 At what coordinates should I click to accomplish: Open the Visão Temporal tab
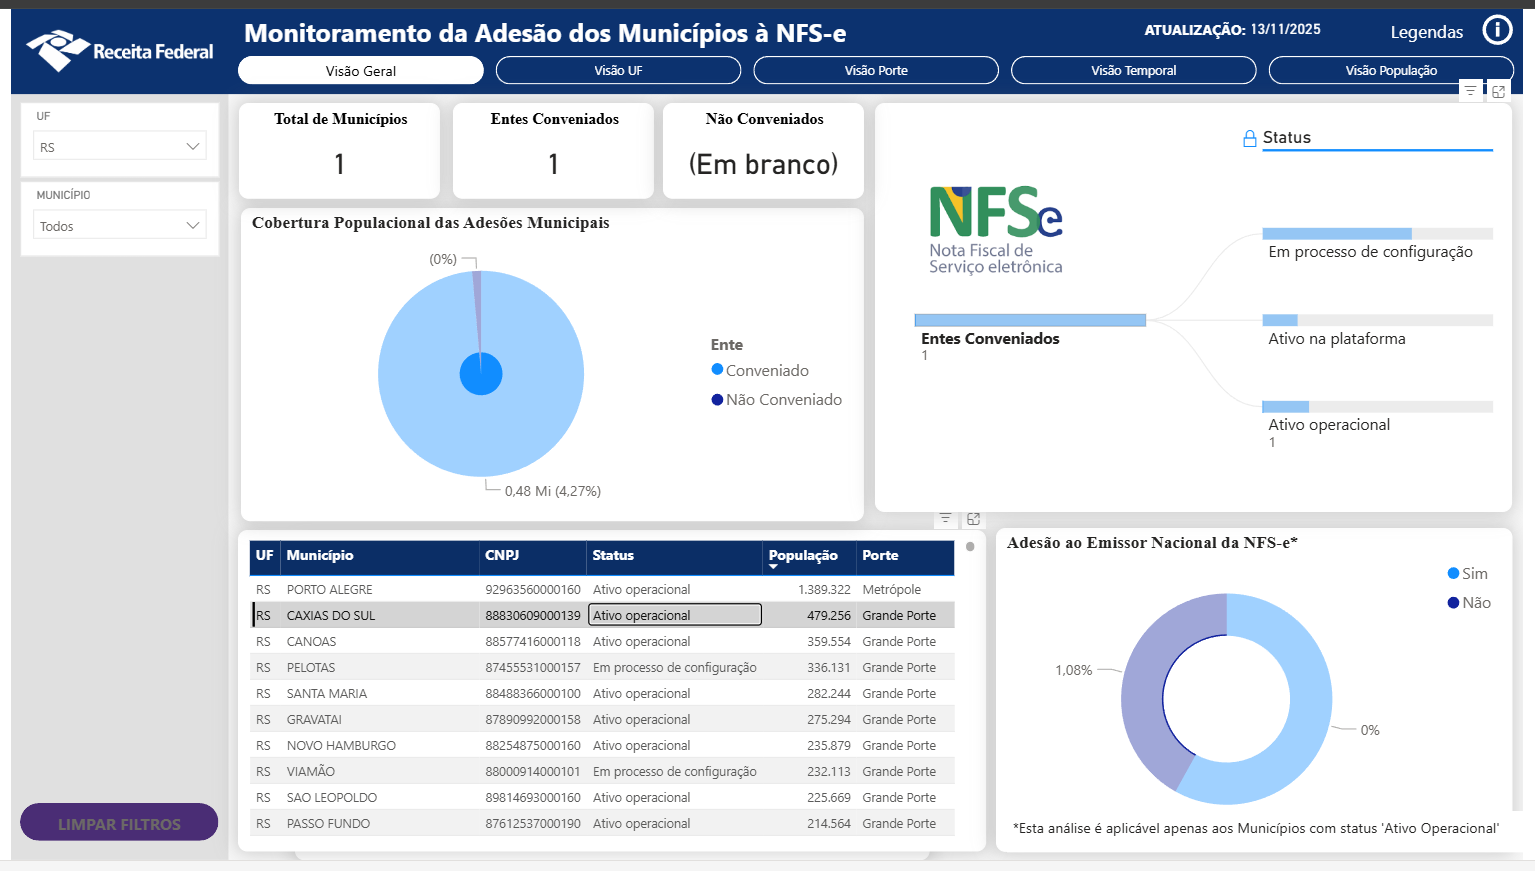(1133, 71)
